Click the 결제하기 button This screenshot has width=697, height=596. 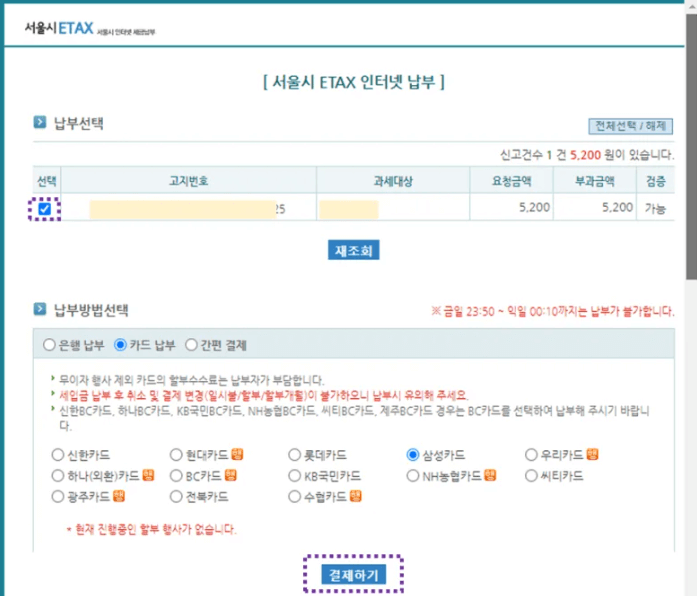(x=353, y=575)
